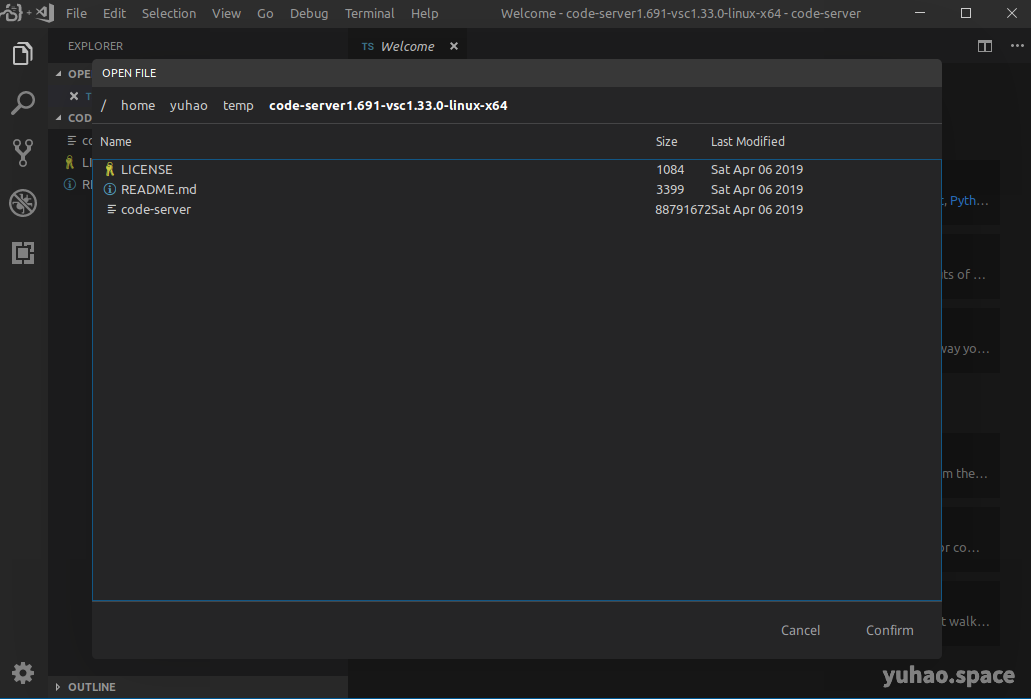
Task: Close Welcome entry in Open Editors list
Action: coord(74,96)
